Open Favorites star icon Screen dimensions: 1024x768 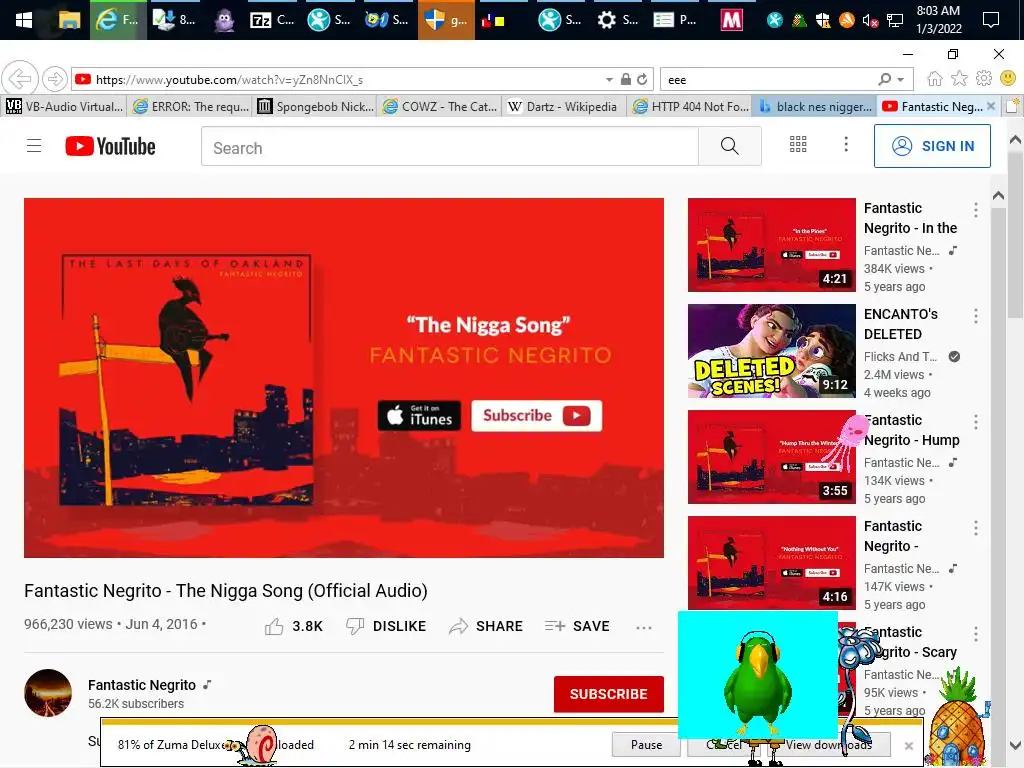[959, 79]
